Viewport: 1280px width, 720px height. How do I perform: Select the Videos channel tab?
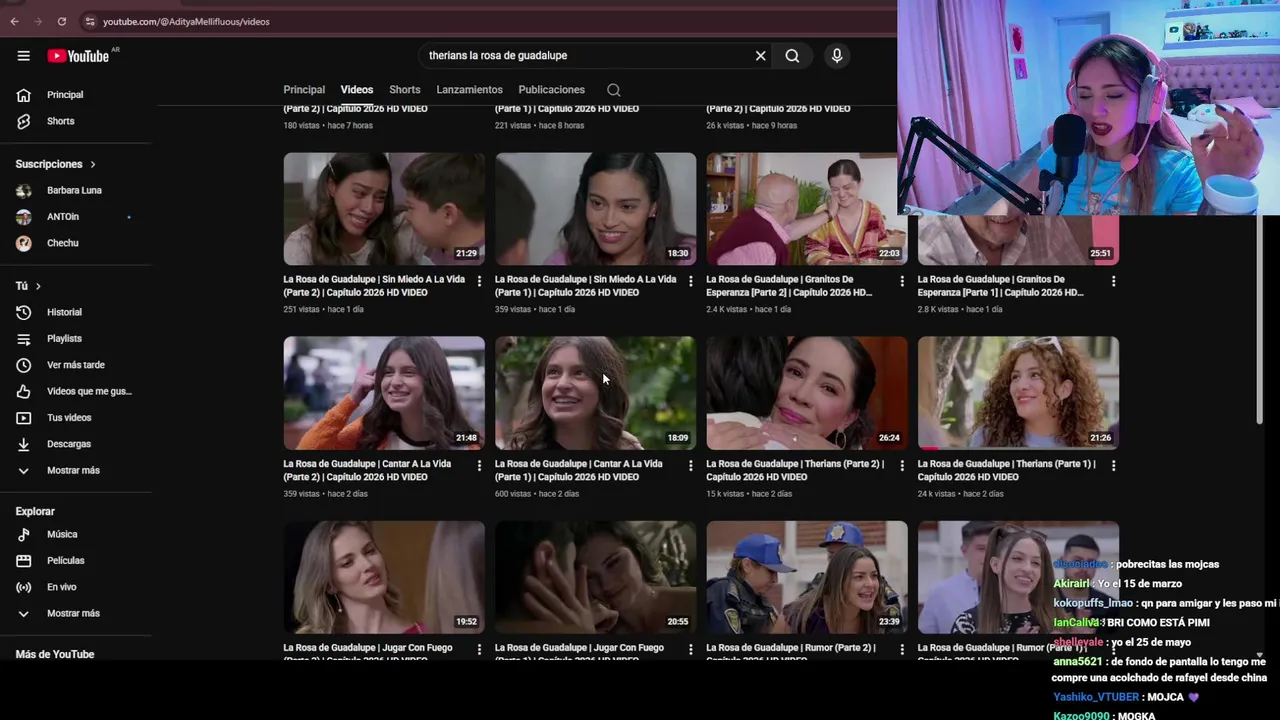coord(357,90)
